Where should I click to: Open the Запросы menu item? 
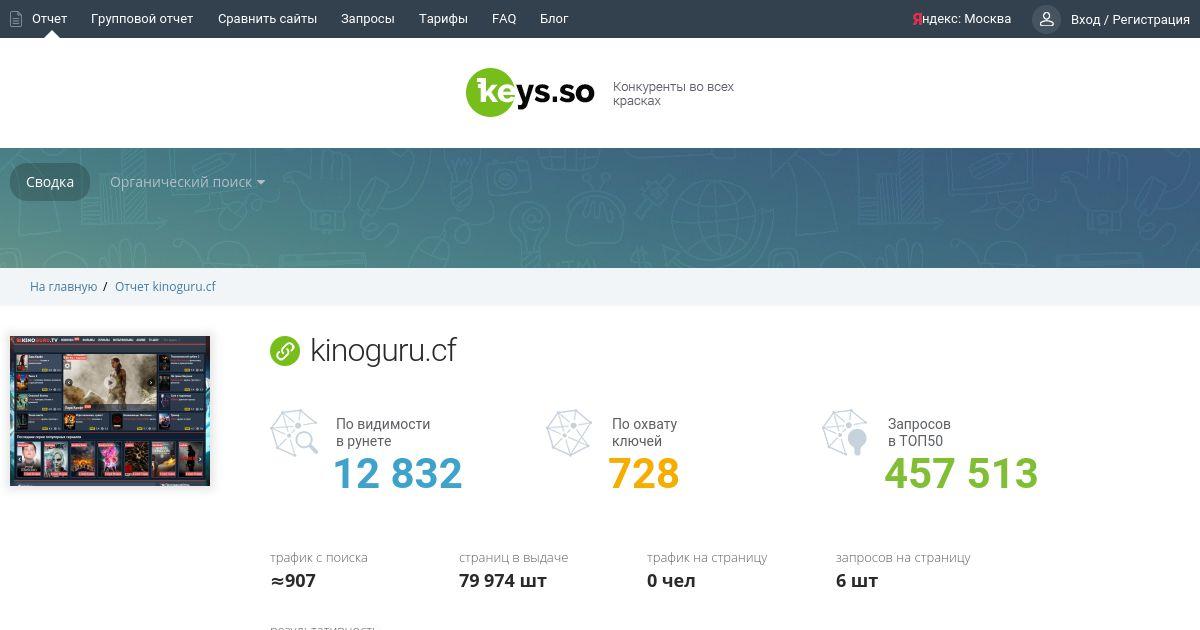[368, 19]
